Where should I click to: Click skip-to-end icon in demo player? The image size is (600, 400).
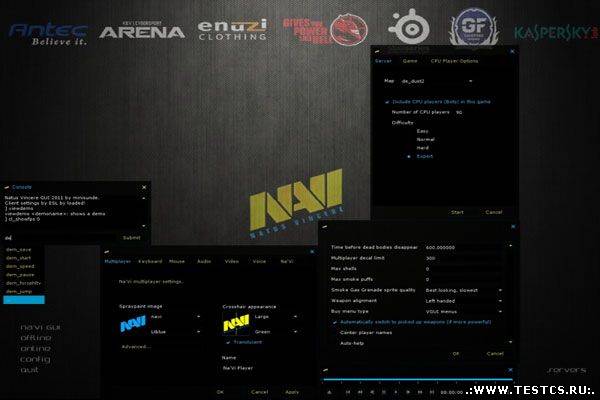[x=432, y=392]
